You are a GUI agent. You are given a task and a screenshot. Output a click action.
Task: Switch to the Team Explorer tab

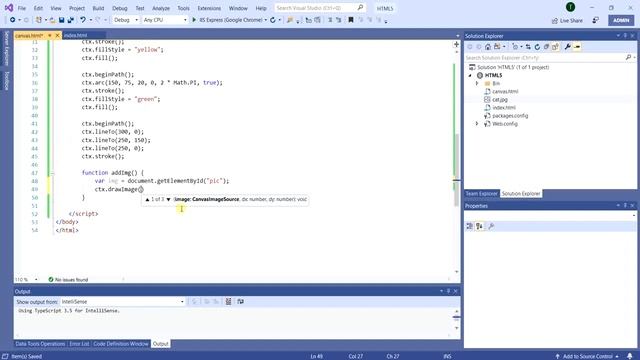(x=482, y=194)
